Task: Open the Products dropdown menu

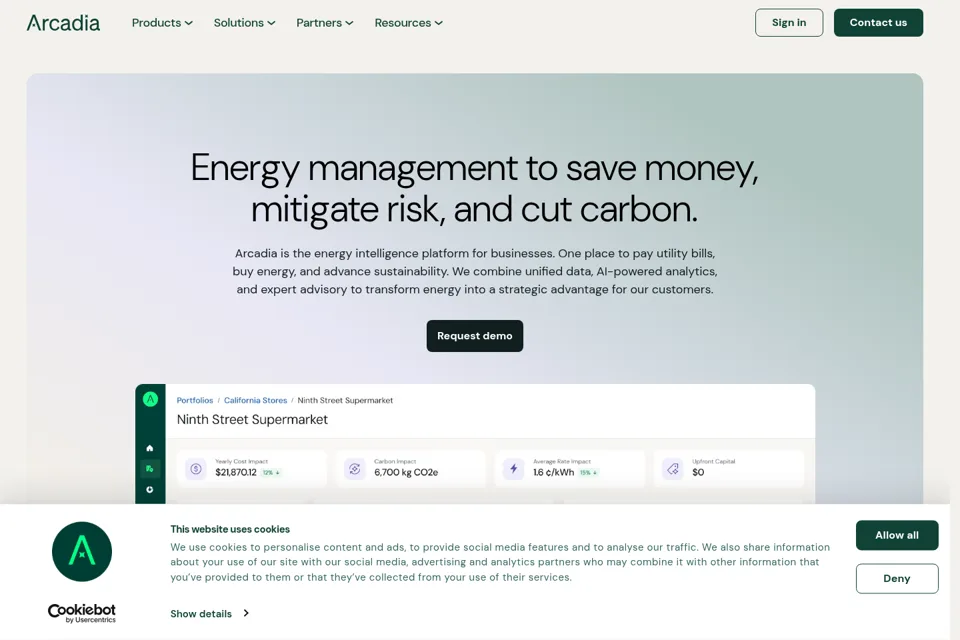Action: (162, 23)
